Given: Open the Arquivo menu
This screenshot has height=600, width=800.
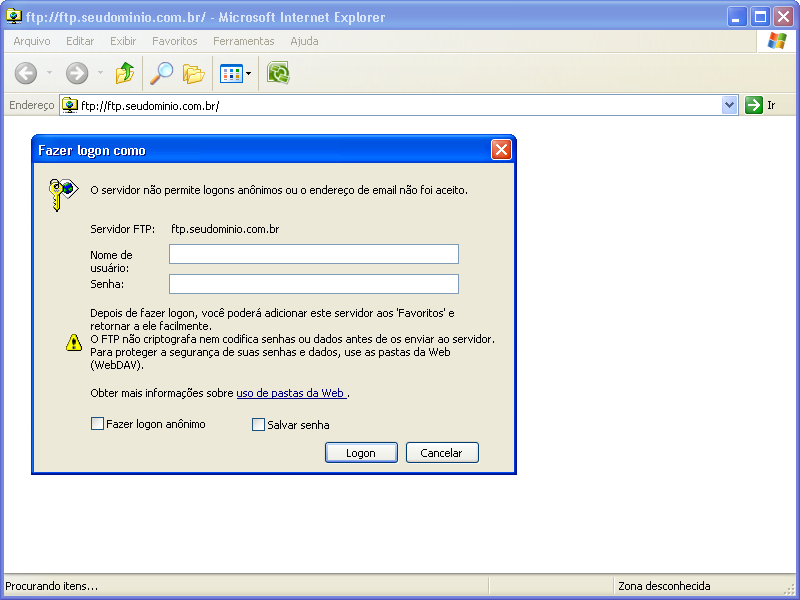Looking at the screenshot, I should click(32, 41).
